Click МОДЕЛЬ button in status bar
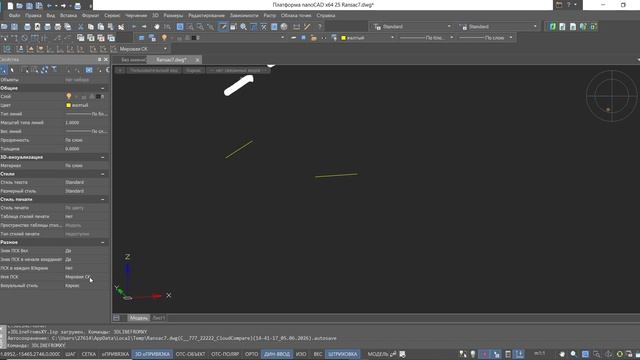 coord(378,354)
